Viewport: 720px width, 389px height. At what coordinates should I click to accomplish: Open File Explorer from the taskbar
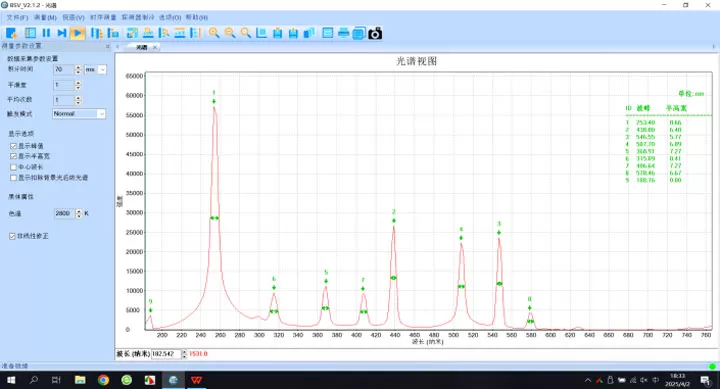[80, 380]
